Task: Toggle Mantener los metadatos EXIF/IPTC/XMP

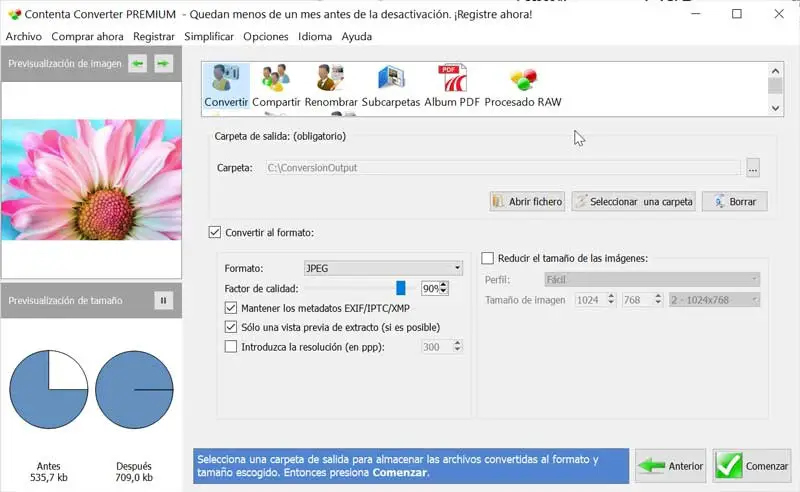Action: tap(231, 308)
